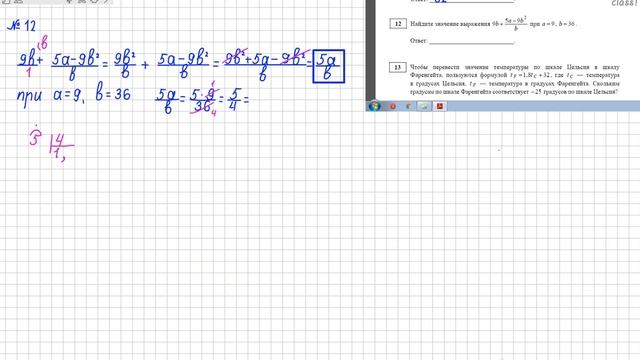Click the boxed task number 12
The width and height of the screenshot is (640, 360).
398,24
